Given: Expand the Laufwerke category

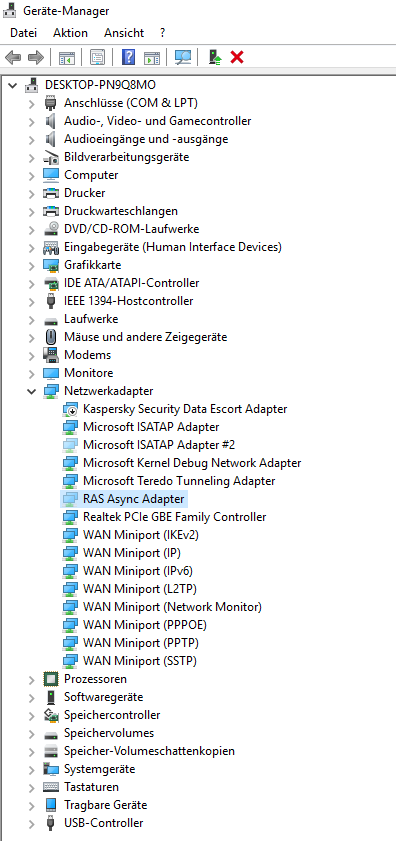Looking at the screenshot, I should (32, 319).
